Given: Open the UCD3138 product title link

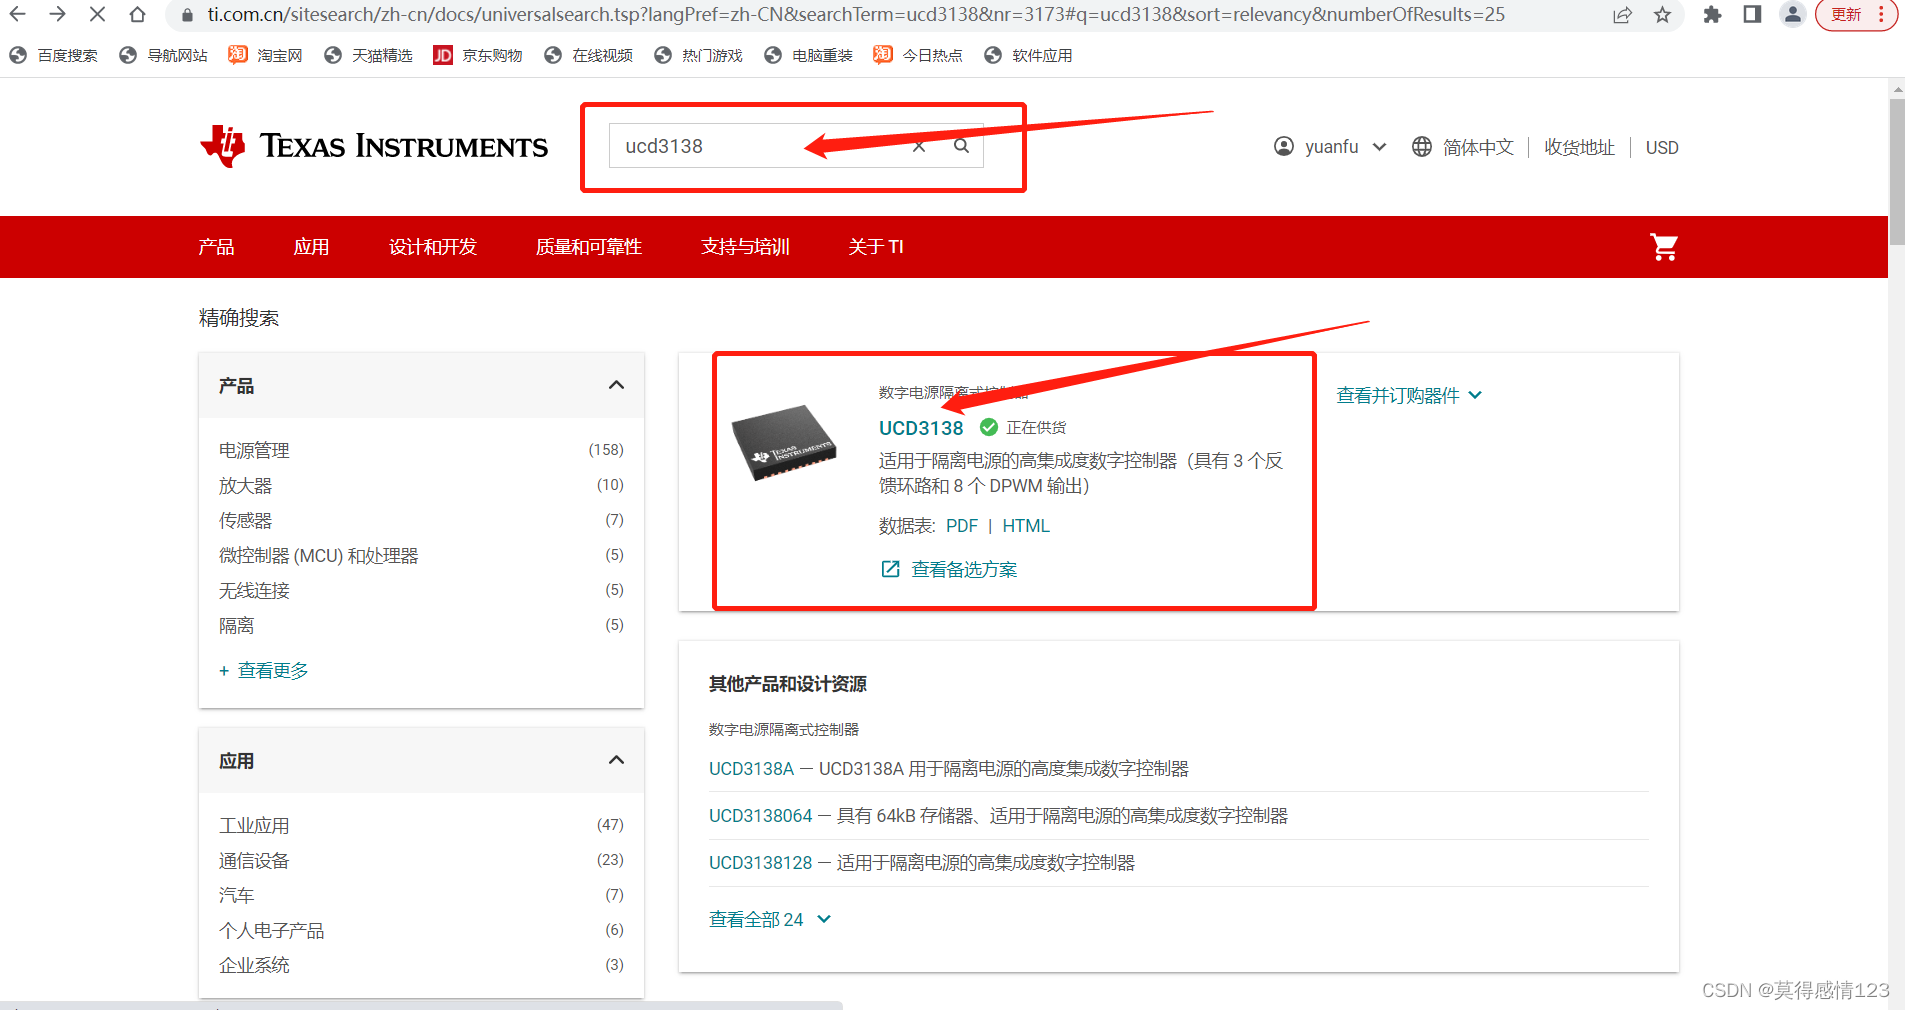Looking at the screenshot, I should (x=921, y=428).
